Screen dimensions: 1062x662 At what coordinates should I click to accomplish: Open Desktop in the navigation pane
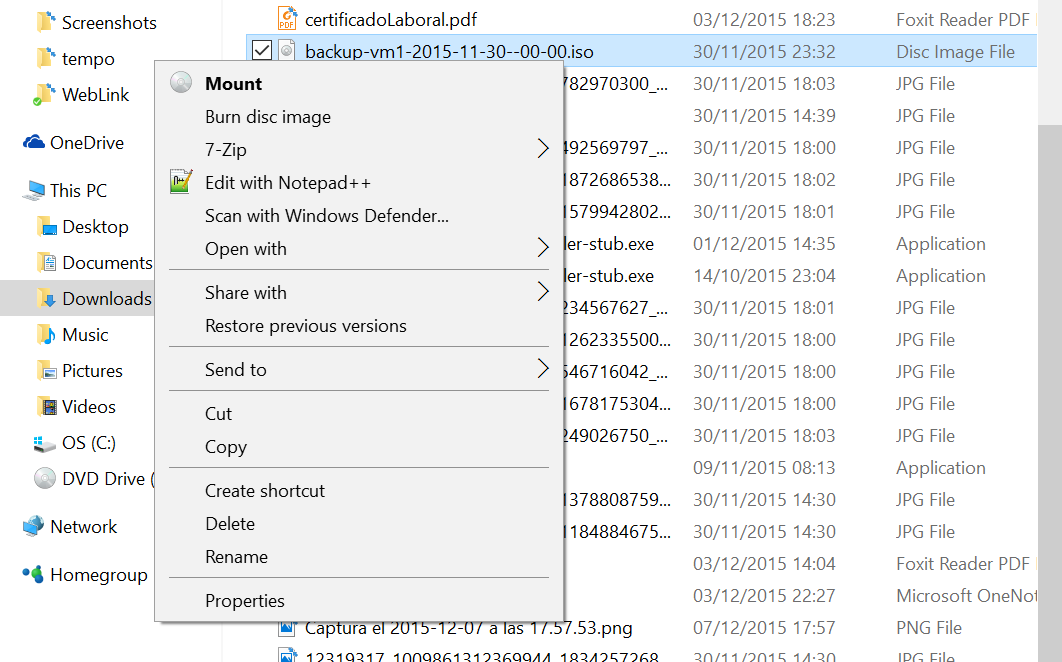95,227
